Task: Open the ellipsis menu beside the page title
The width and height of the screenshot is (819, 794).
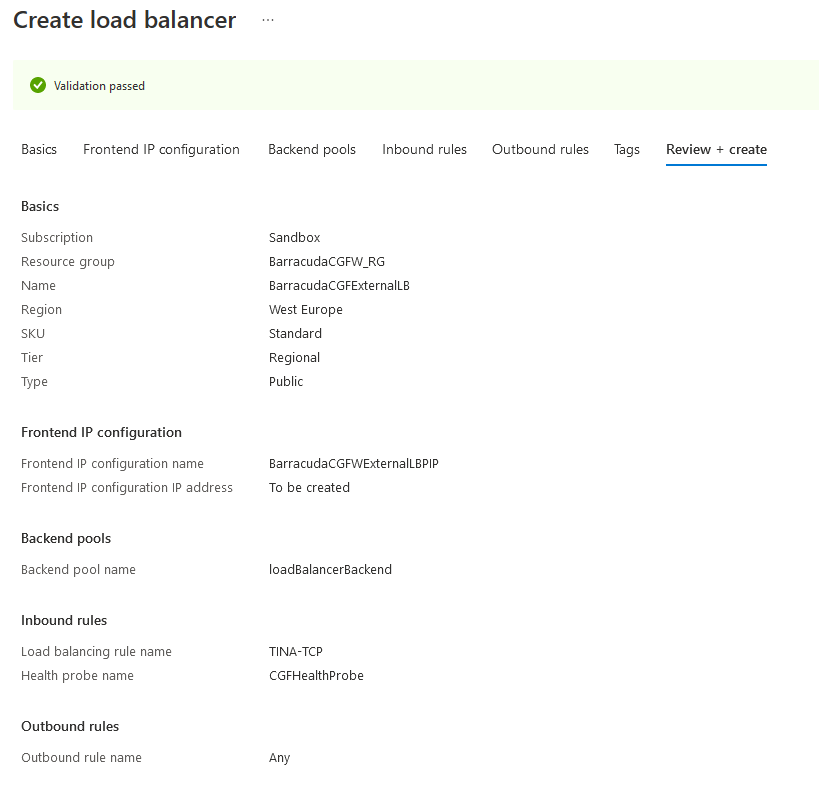Action: (266, 19)
